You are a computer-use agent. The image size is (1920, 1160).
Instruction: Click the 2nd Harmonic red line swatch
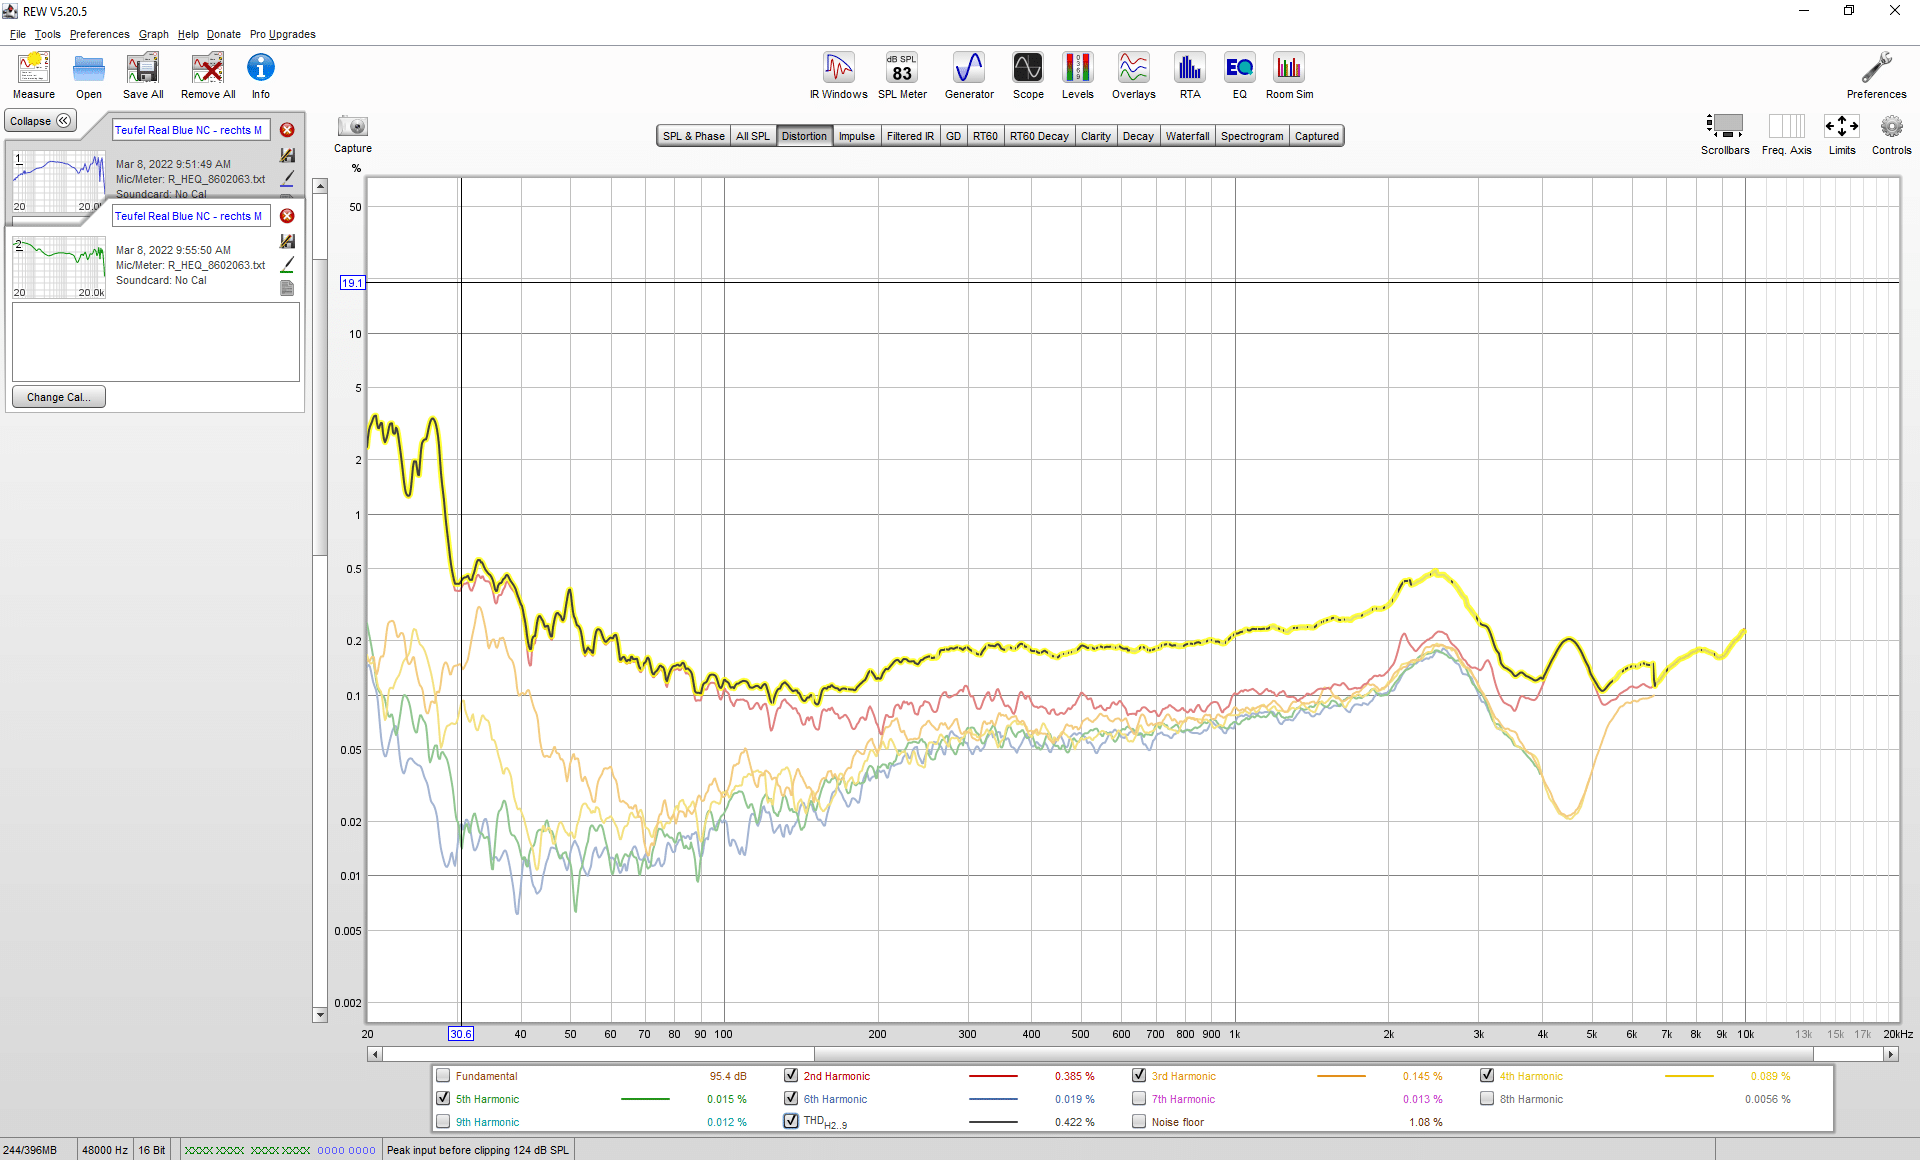tap(993, 1076)
